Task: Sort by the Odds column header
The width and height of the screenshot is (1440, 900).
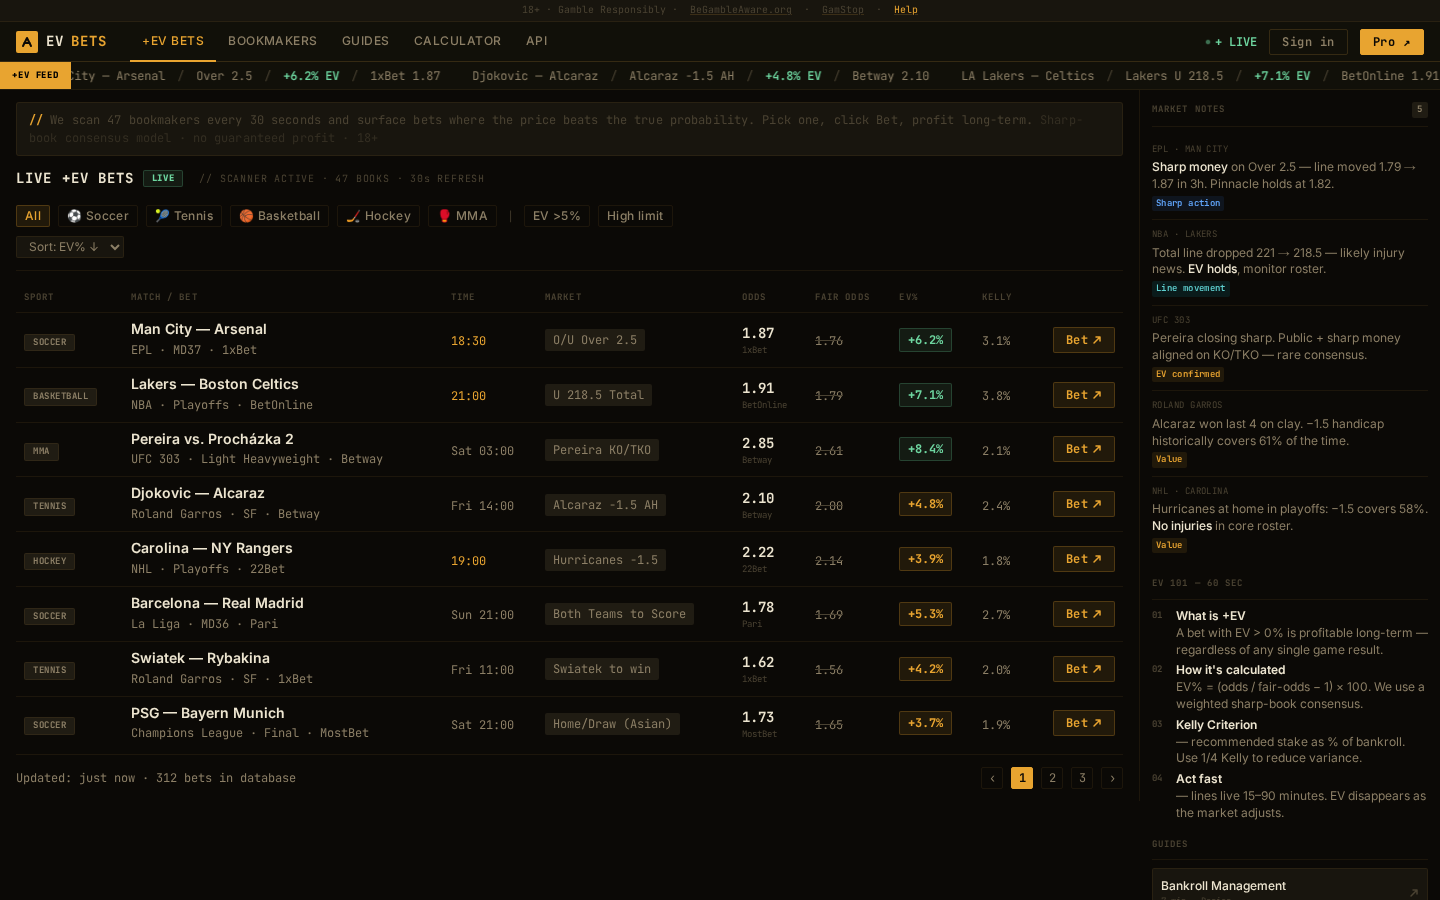Action: click(754, 297)
